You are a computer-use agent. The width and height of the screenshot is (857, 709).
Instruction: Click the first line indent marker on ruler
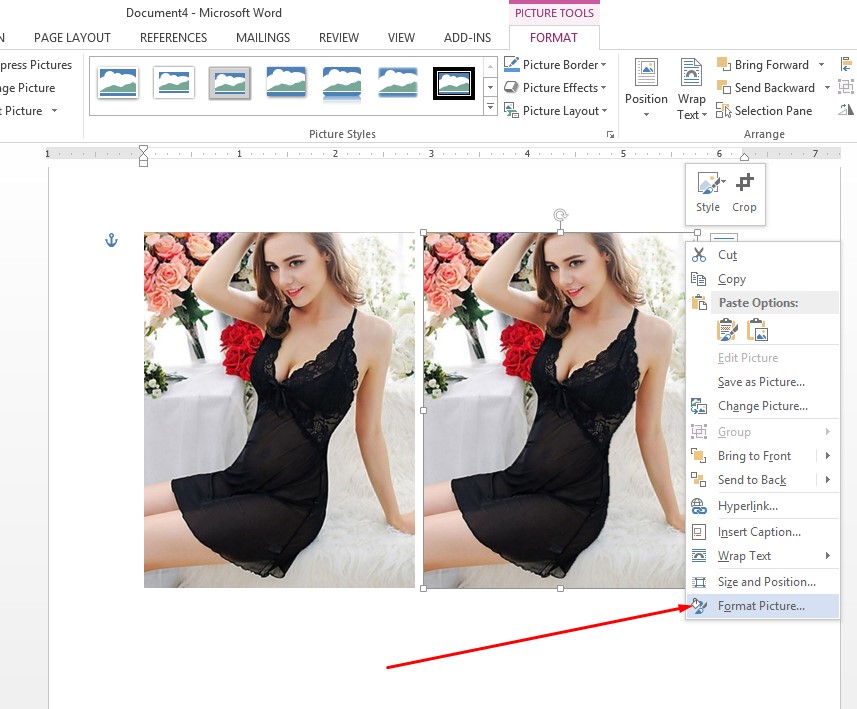pyautogui.click(x=143, y=150)
